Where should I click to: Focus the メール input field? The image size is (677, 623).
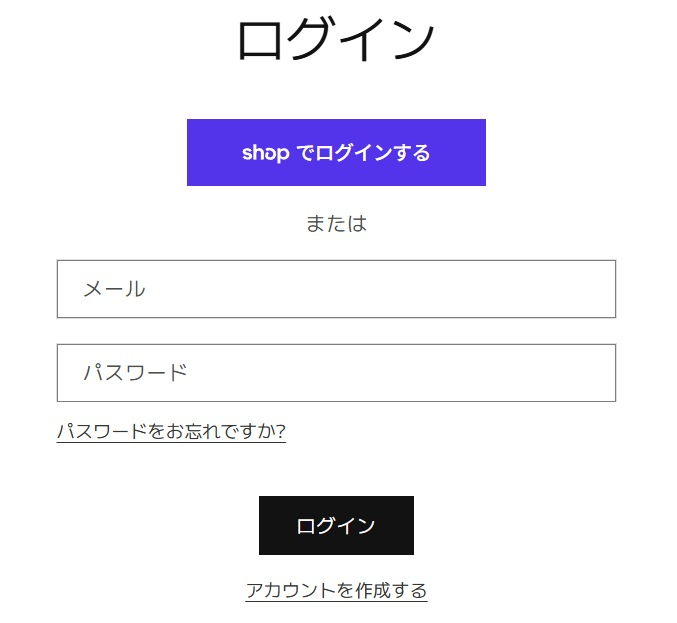point(336,289)
